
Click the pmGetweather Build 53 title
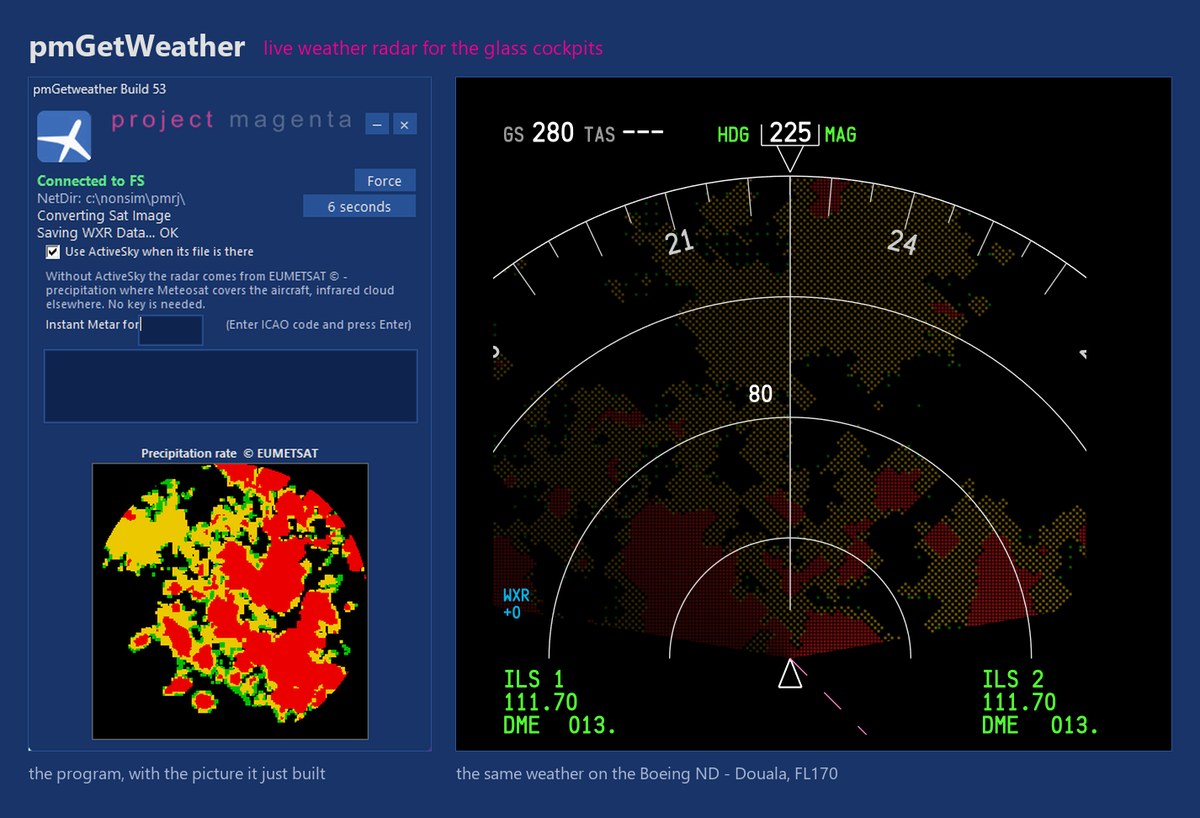click(99, 88)
